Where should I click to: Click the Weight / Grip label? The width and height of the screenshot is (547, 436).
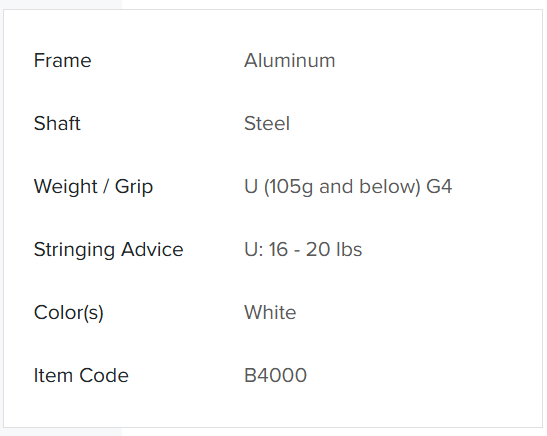93,187
